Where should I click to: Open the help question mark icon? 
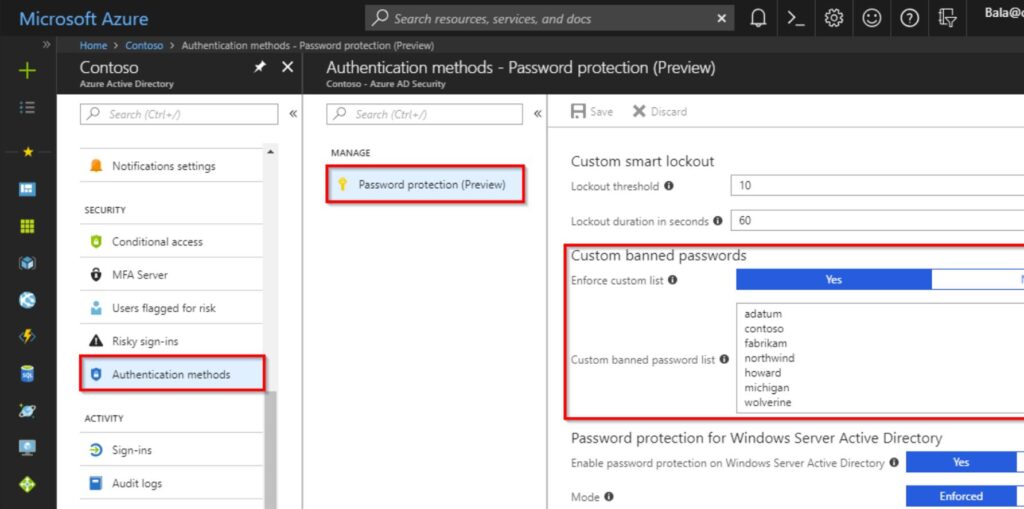[909, 19]
